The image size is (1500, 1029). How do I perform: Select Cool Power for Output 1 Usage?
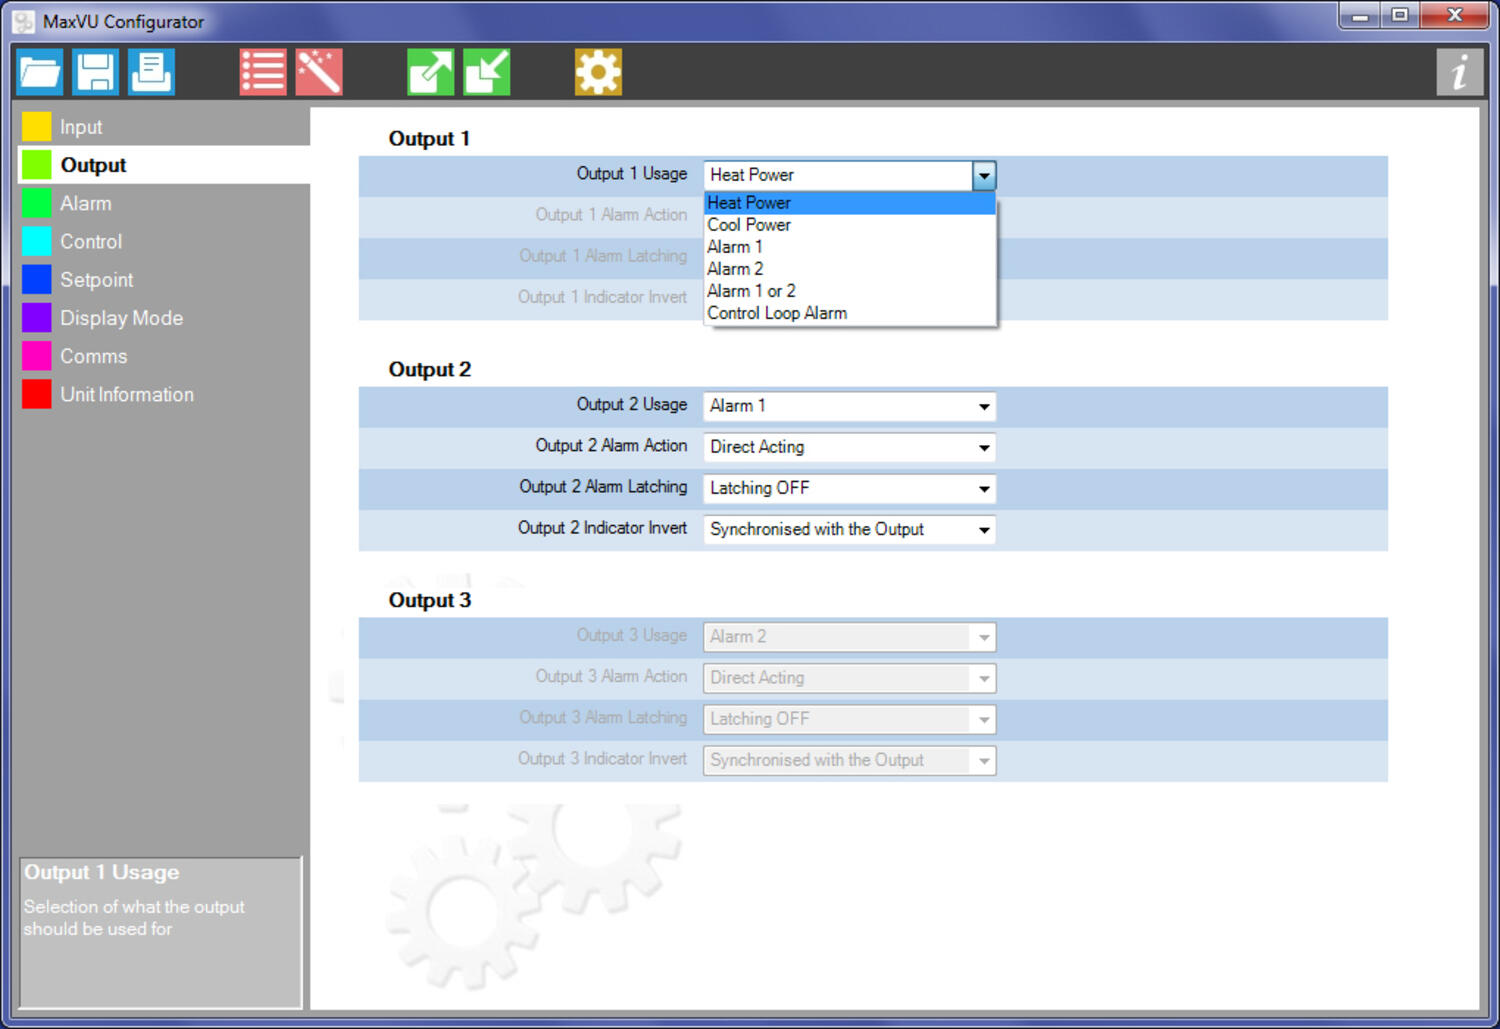tap(749, 224)
